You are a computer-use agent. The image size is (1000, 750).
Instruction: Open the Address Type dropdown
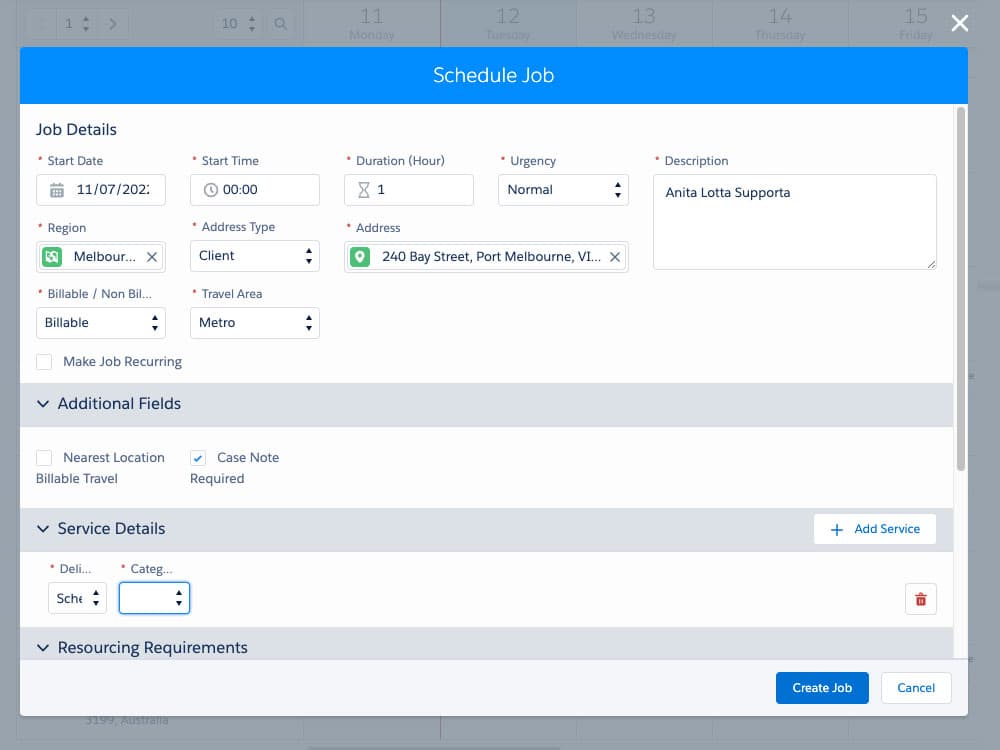(254, 256)
